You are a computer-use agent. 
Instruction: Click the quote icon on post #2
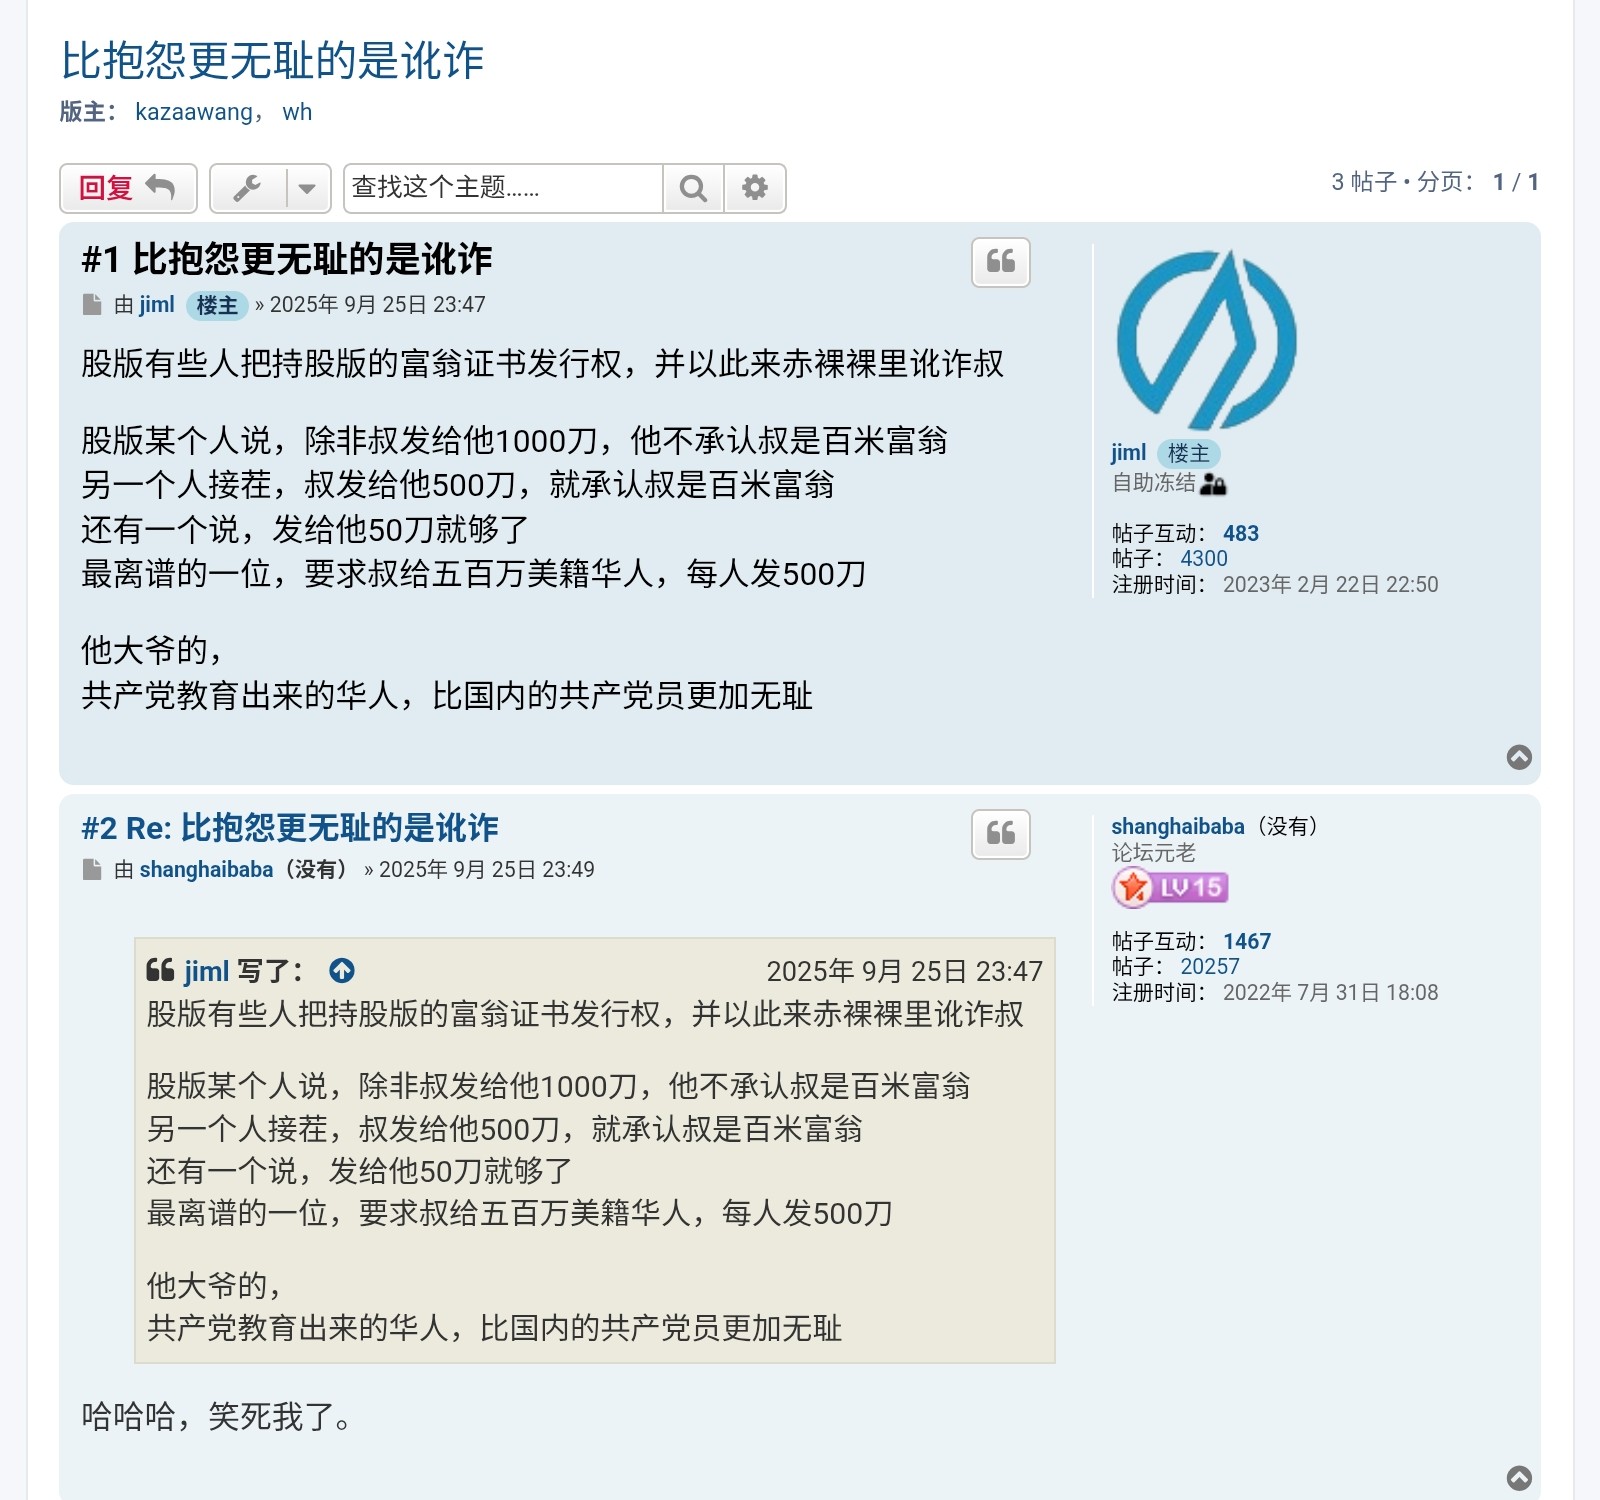[1001, 834]
